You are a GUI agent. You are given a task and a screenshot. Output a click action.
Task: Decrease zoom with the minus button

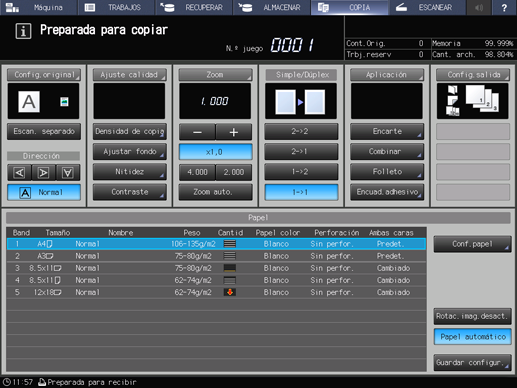coord(197,132)
